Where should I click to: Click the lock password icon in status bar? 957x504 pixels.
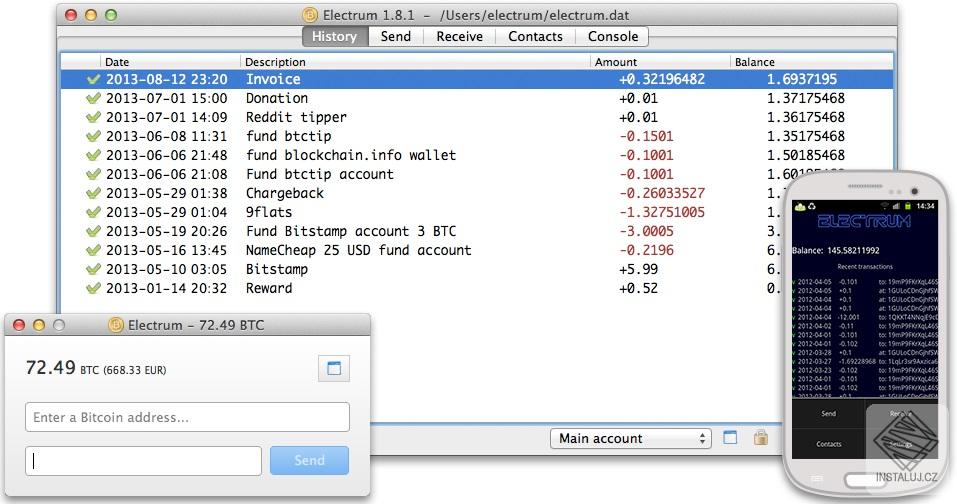(x=760, y=437)
